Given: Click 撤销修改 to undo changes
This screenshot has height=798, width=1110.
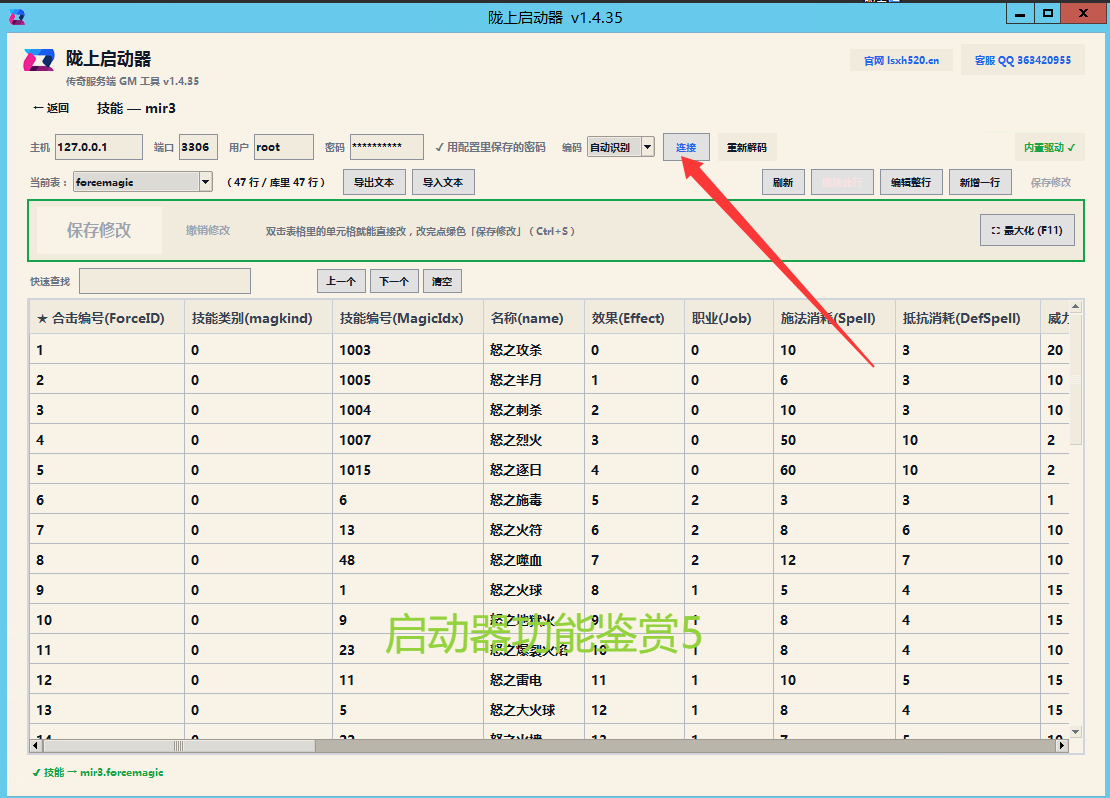Looking at the screenshot, I should coord(208,230).
